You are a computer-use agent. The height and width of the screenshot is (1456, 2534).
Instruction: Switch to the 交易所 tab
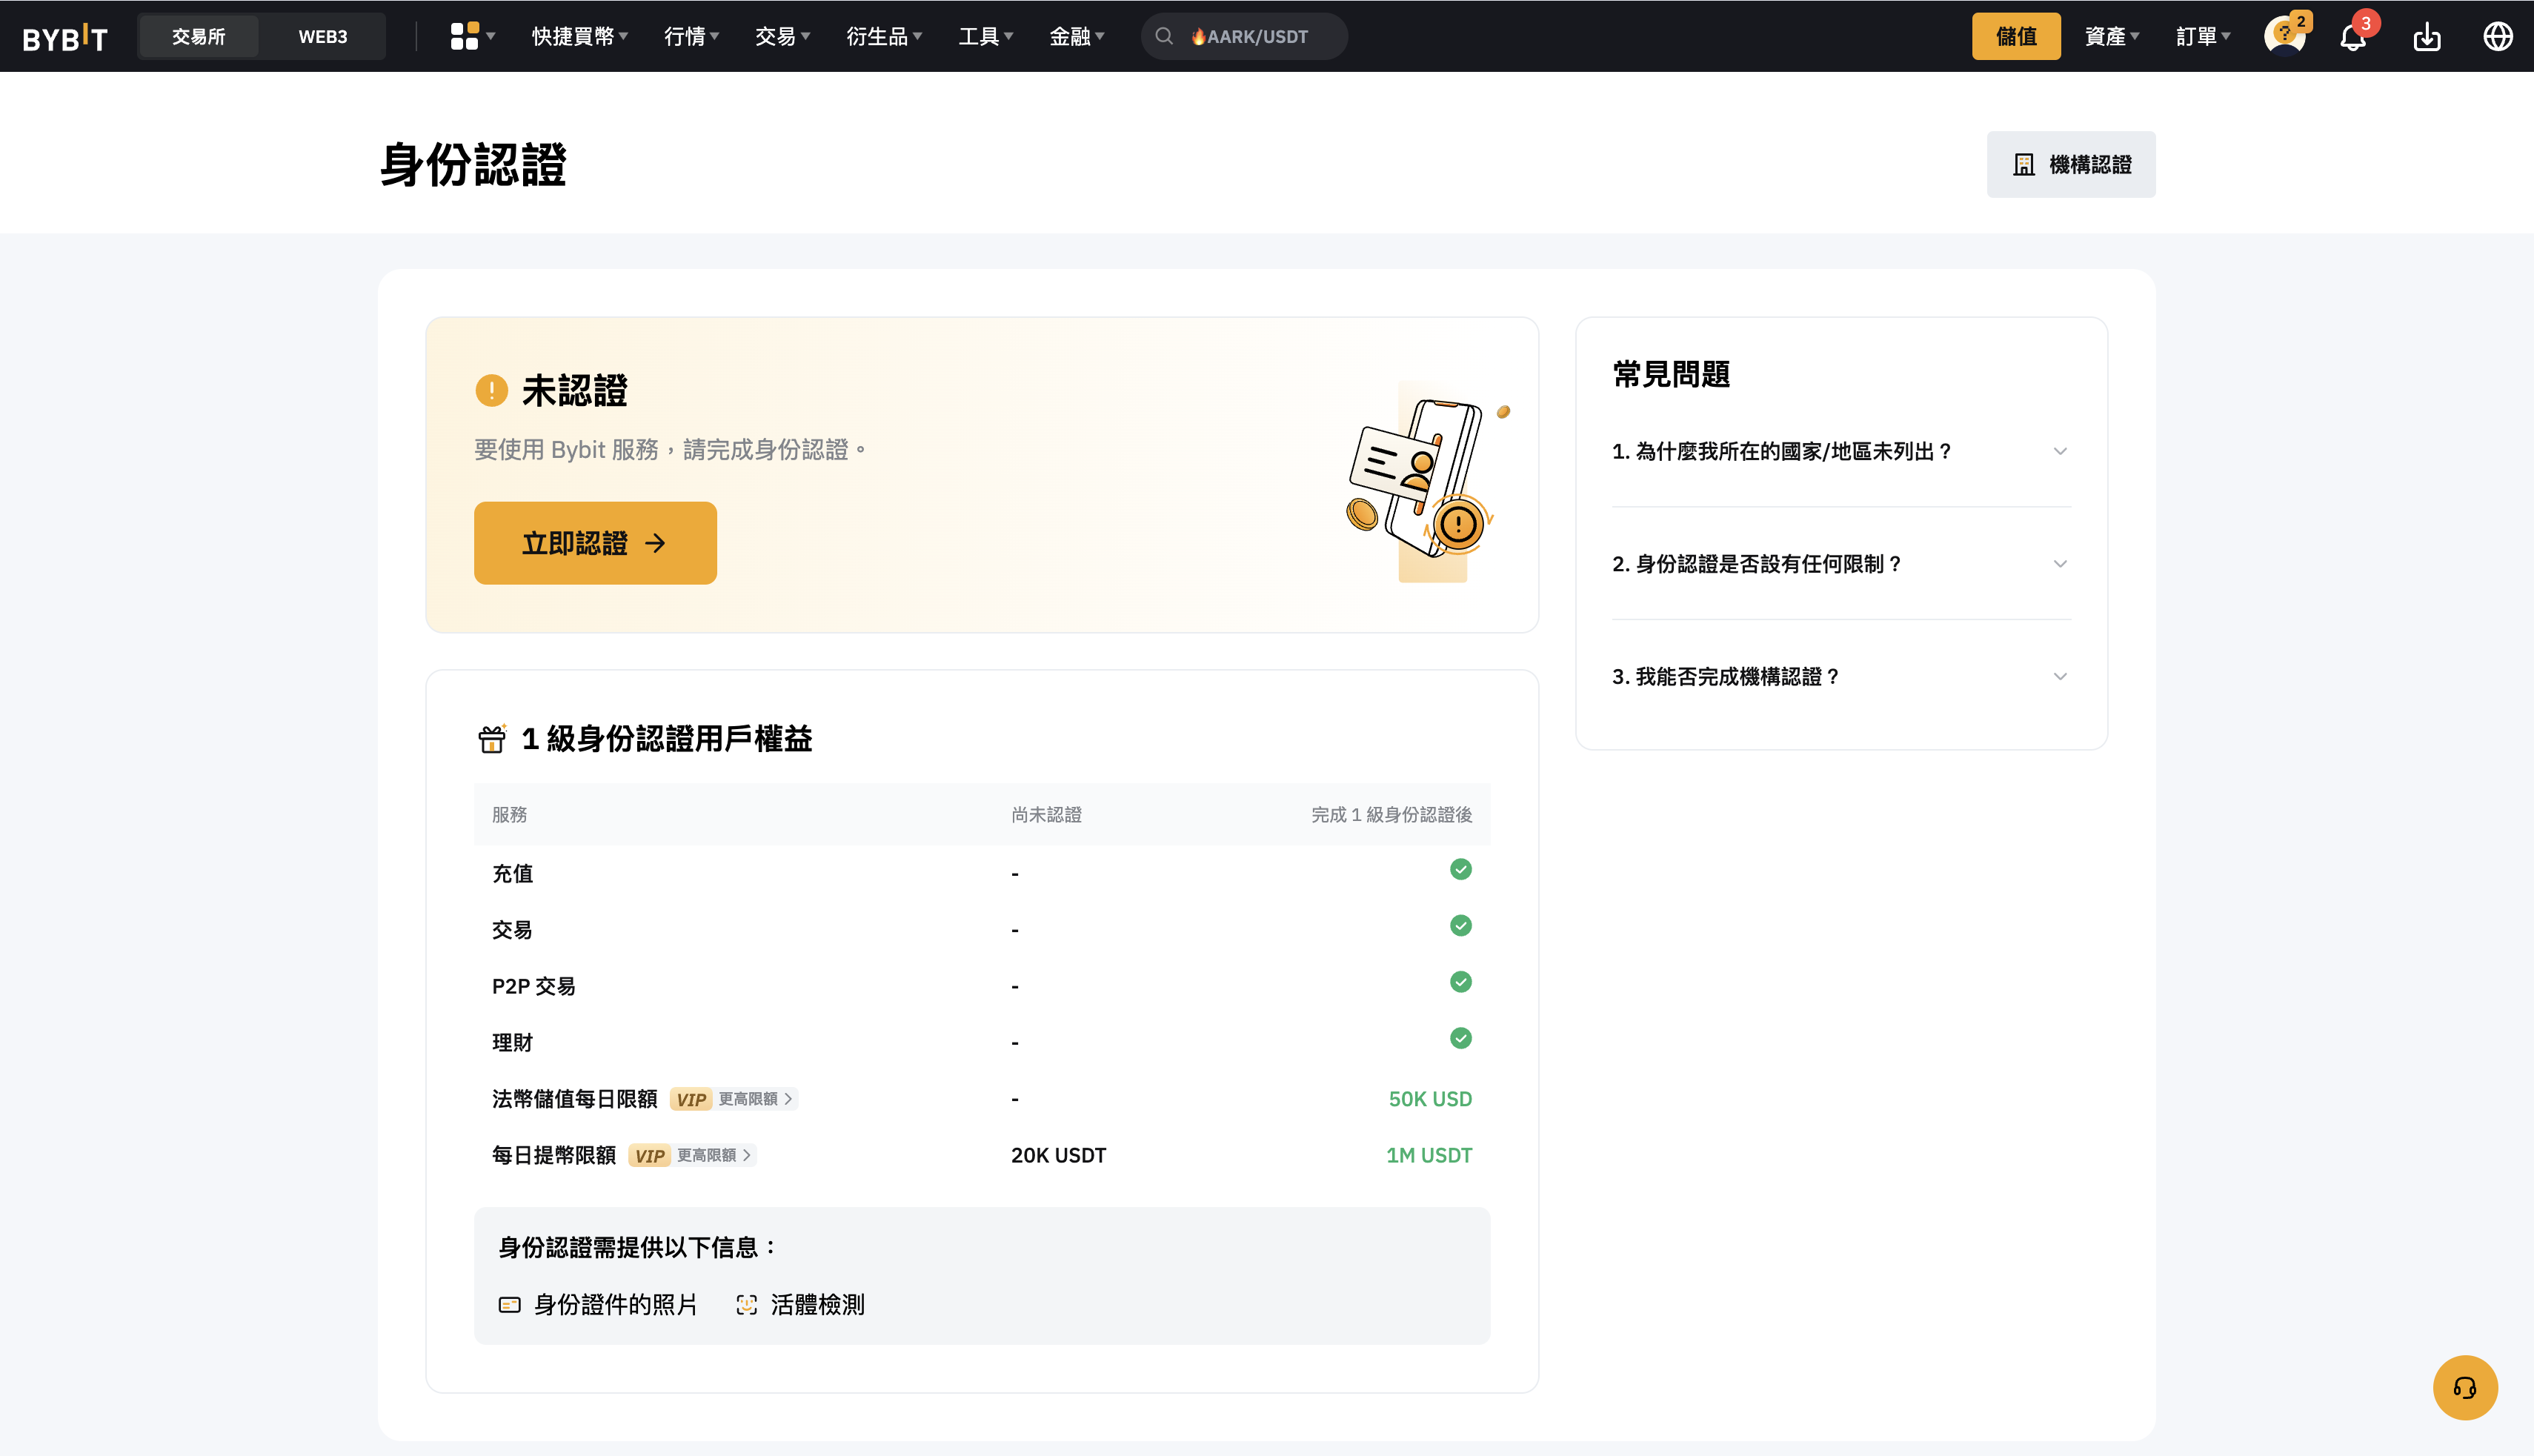pos(198,36)
